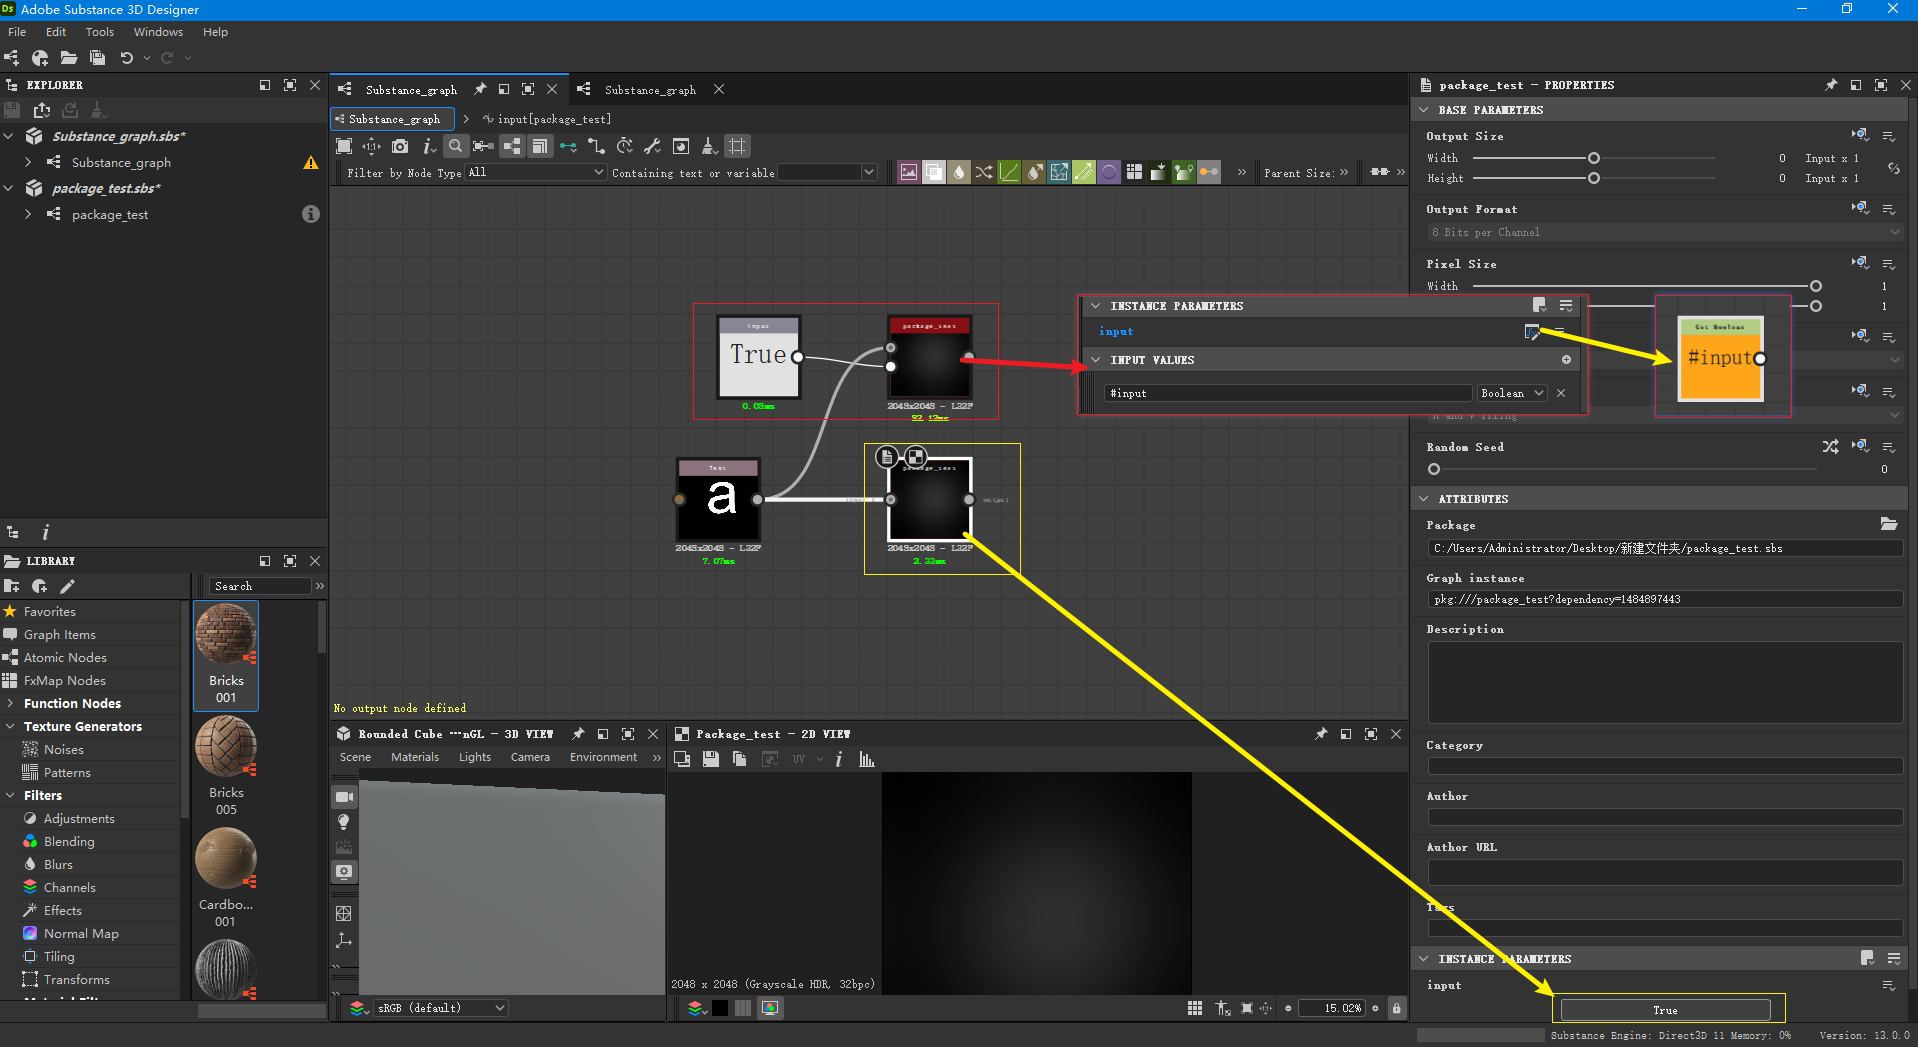
Task: Save the current 2D view with the floppy icon
Action: [x=711, y=758]
